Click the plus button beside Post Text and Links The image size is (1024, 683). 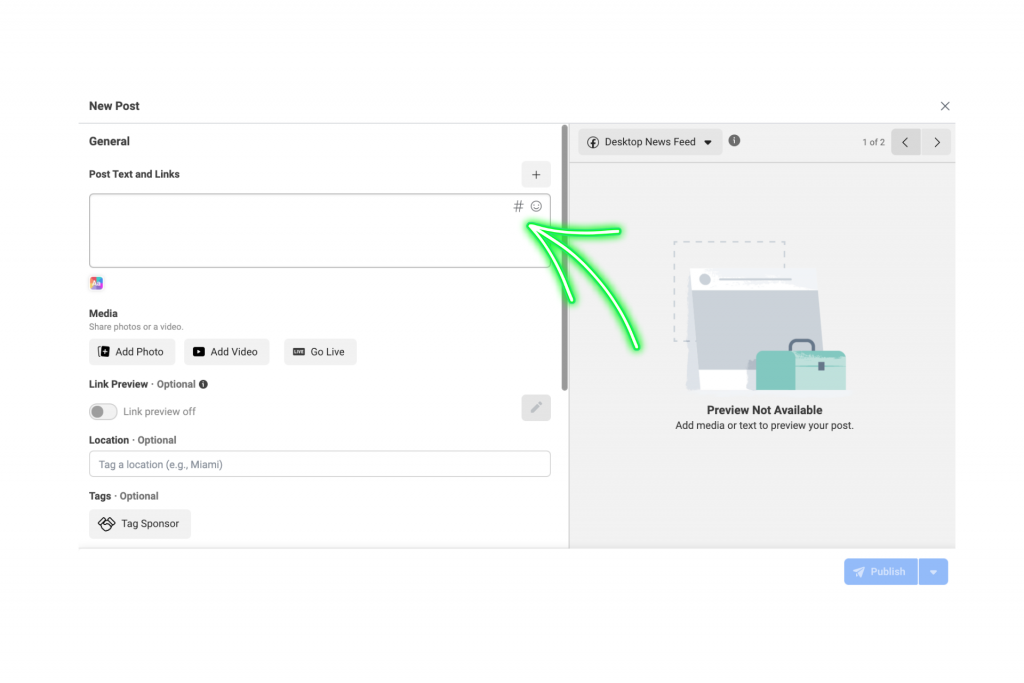click(536, 174)
